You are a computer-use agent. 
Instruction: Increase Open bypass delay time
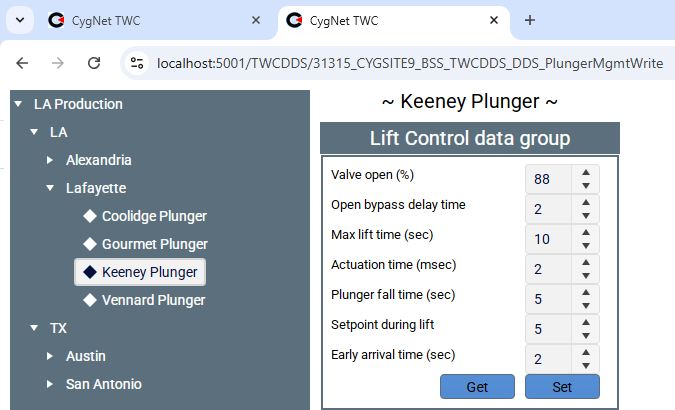point(585,202)
